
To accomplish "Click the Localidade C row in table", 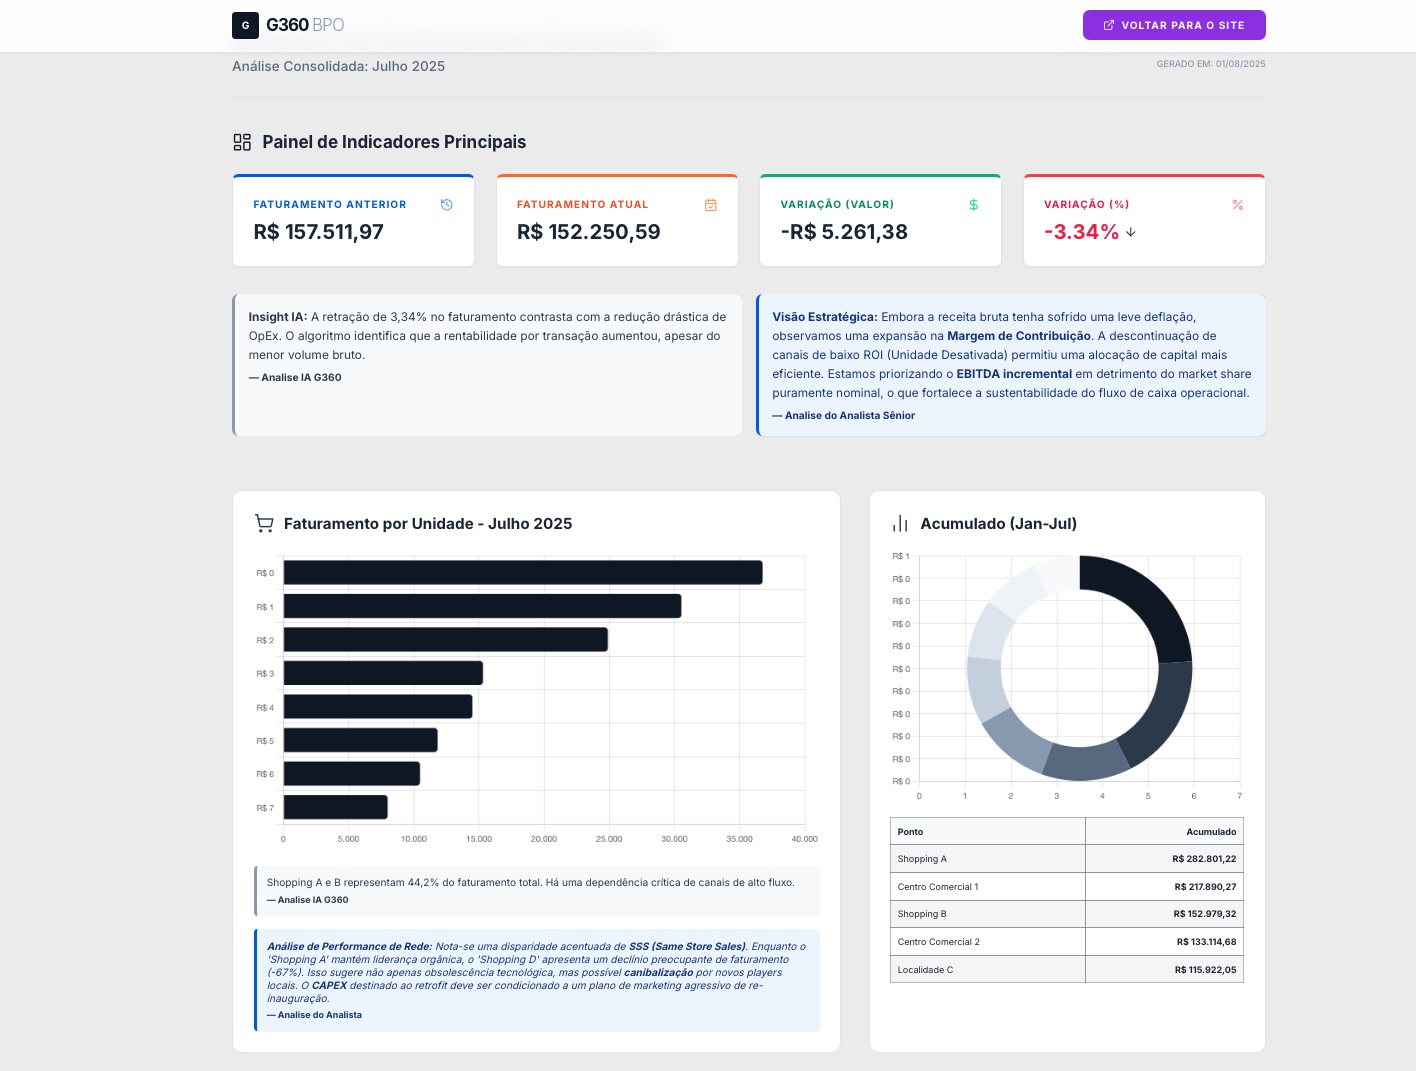I will tap(1066, 970).
